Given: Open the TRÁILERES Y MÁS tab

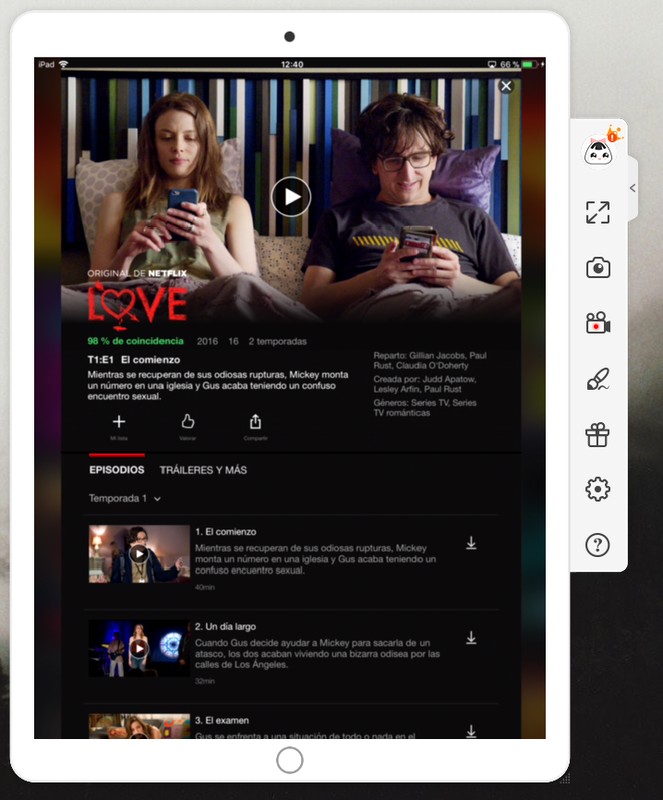Looking at the screenshot, I should (x=203, y=470).
